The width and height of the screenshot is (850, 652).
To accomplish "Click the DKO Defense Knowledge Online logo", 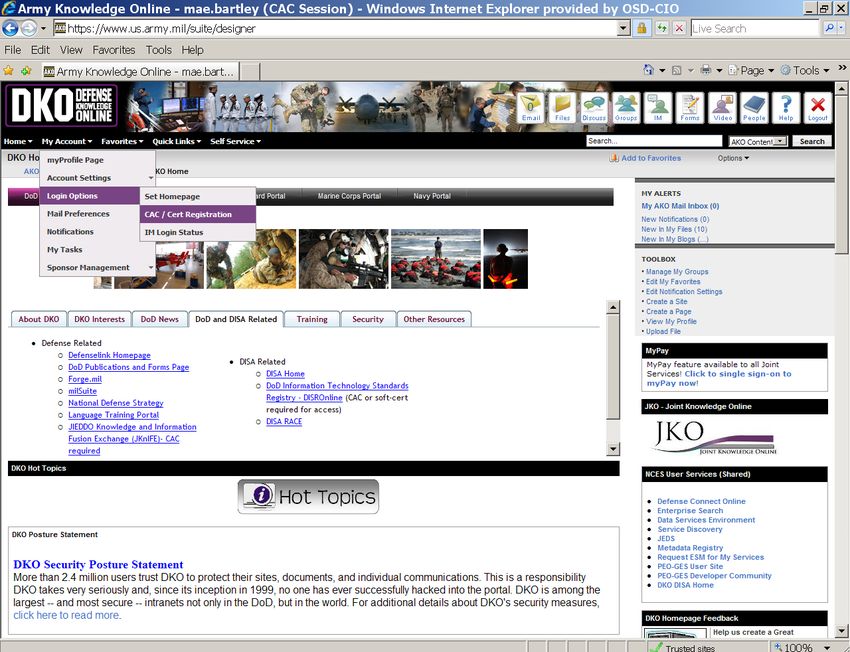I will coord(61,105).
